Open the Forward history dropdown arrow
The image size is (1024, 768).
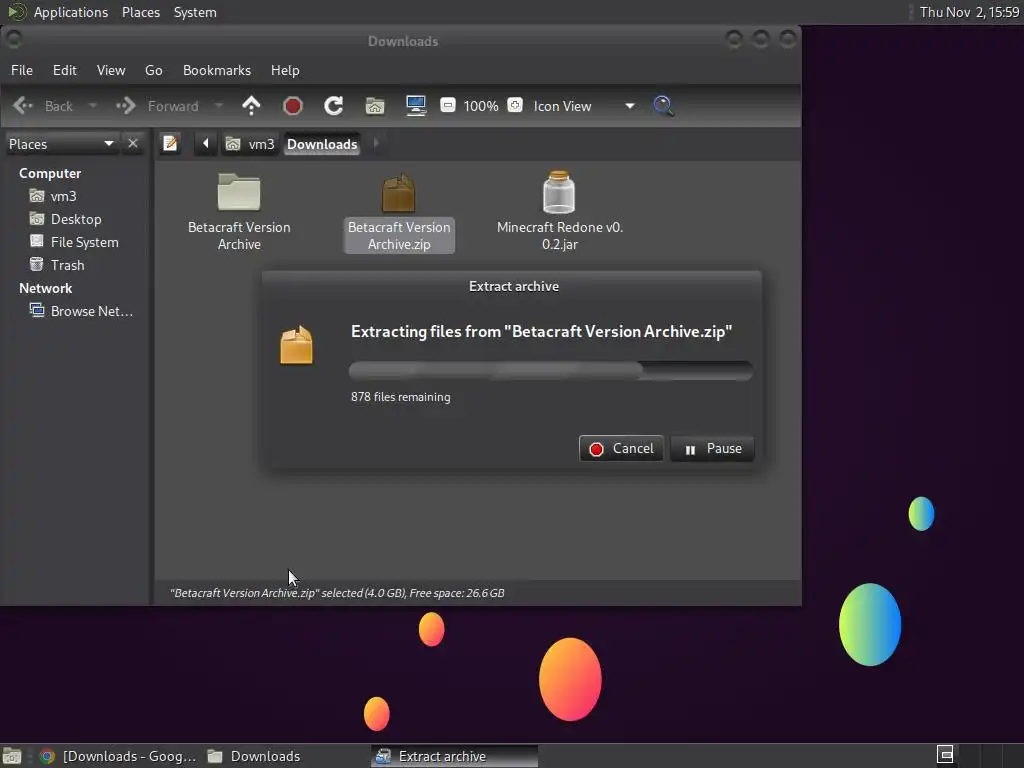(x=219, y=106)
